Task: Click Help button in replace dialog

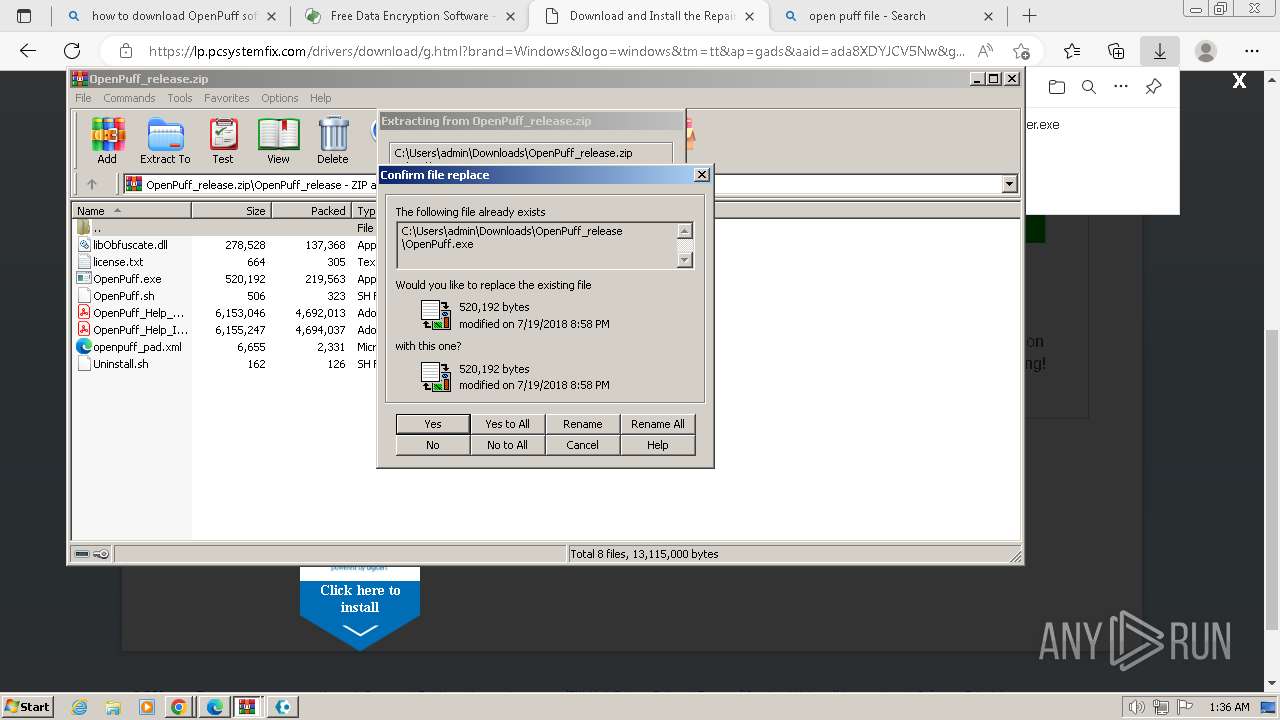Action: (658, 445)
